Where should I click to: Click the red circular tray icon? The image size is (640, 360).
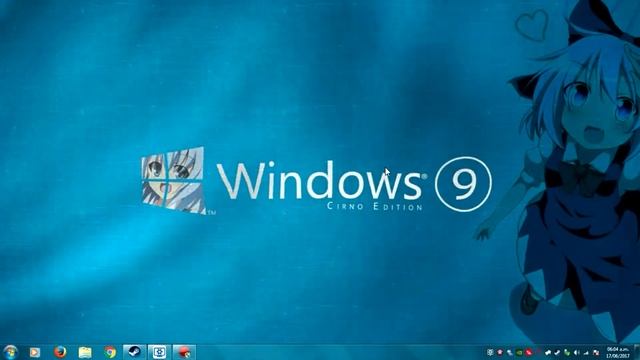point(529,352)
